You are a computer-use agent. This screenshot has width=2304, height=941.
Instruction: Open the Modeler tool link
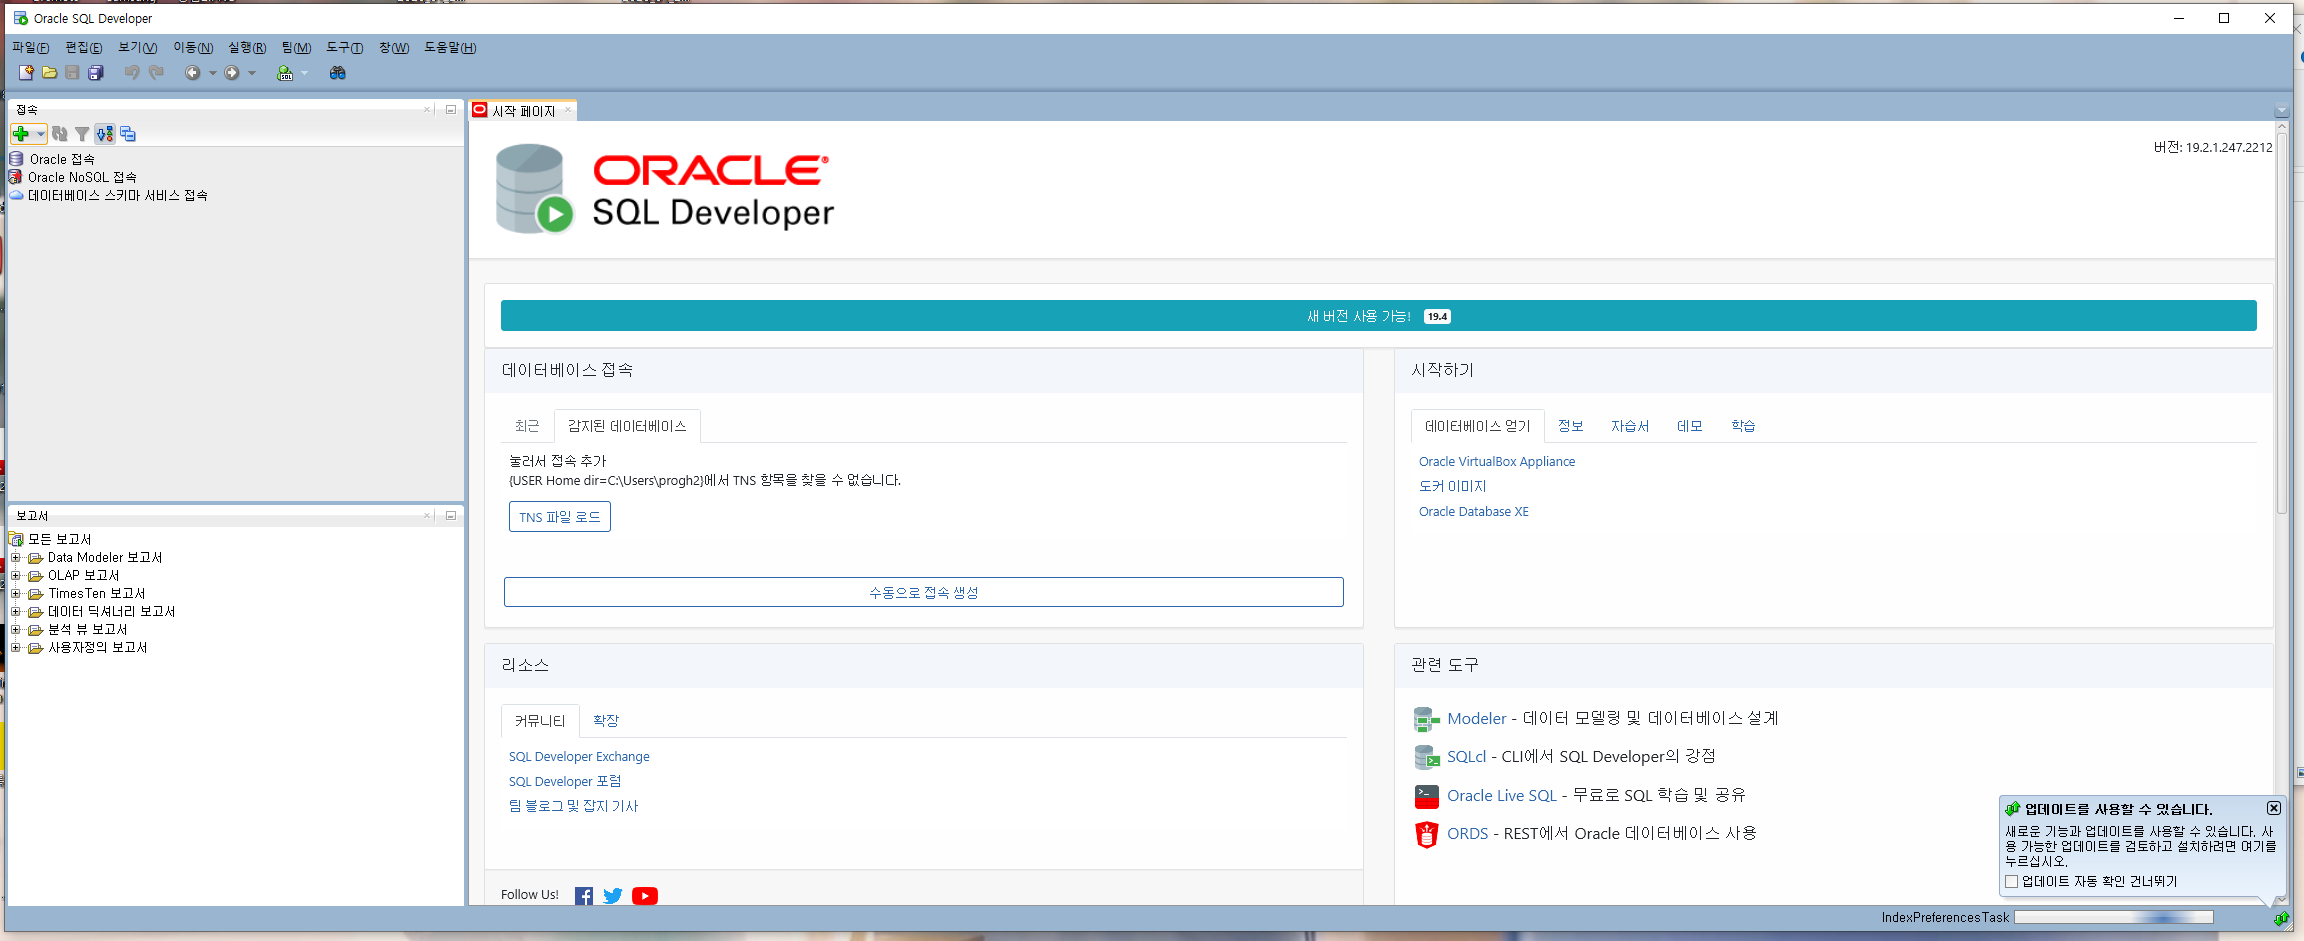click(x=1476, y=719)
